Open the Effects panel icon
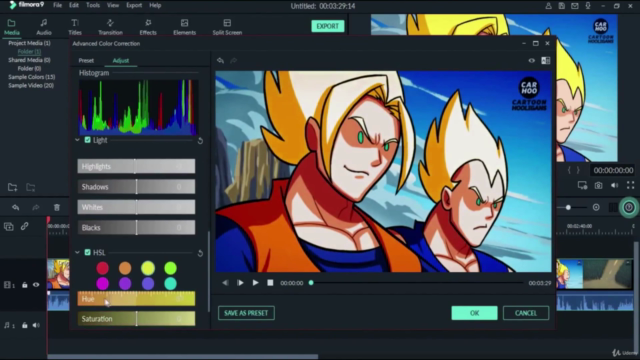Viewport: 640px width, 360px height. click(148, 23)
